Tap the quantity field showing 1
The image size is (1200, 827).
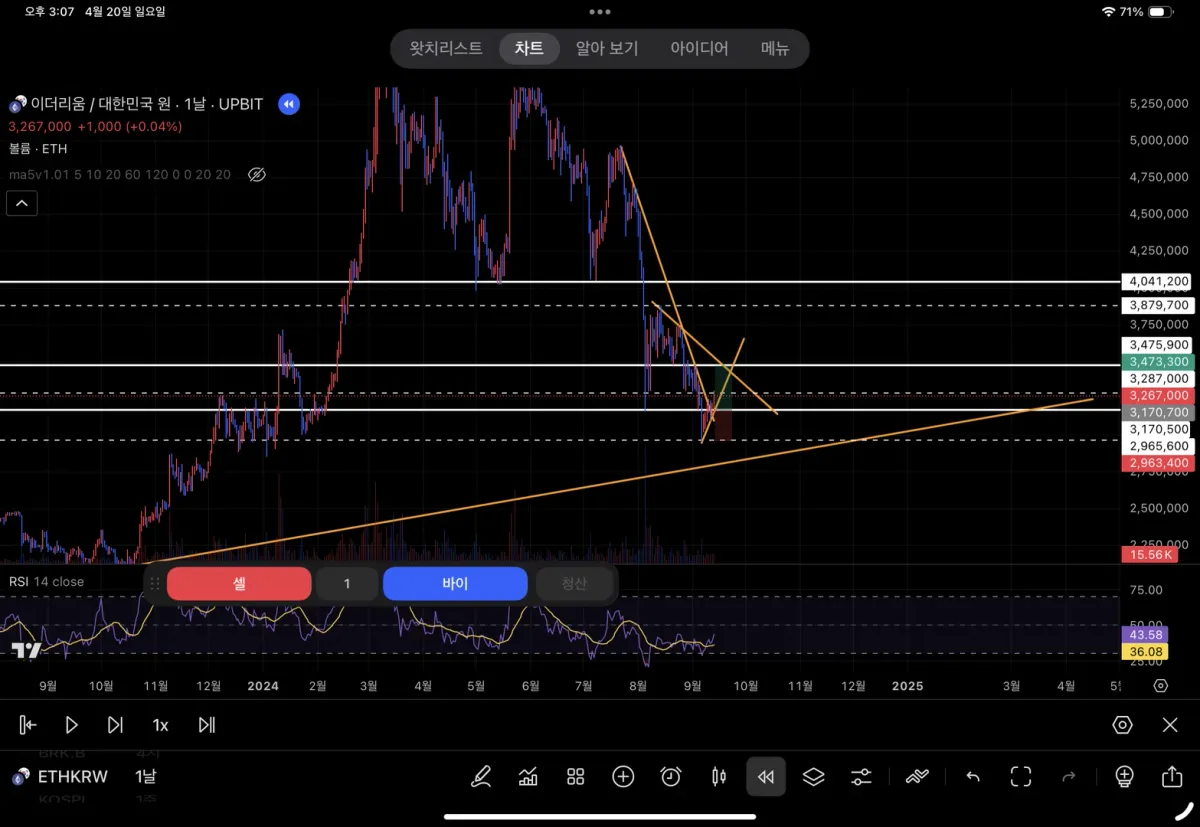[347, 583]
